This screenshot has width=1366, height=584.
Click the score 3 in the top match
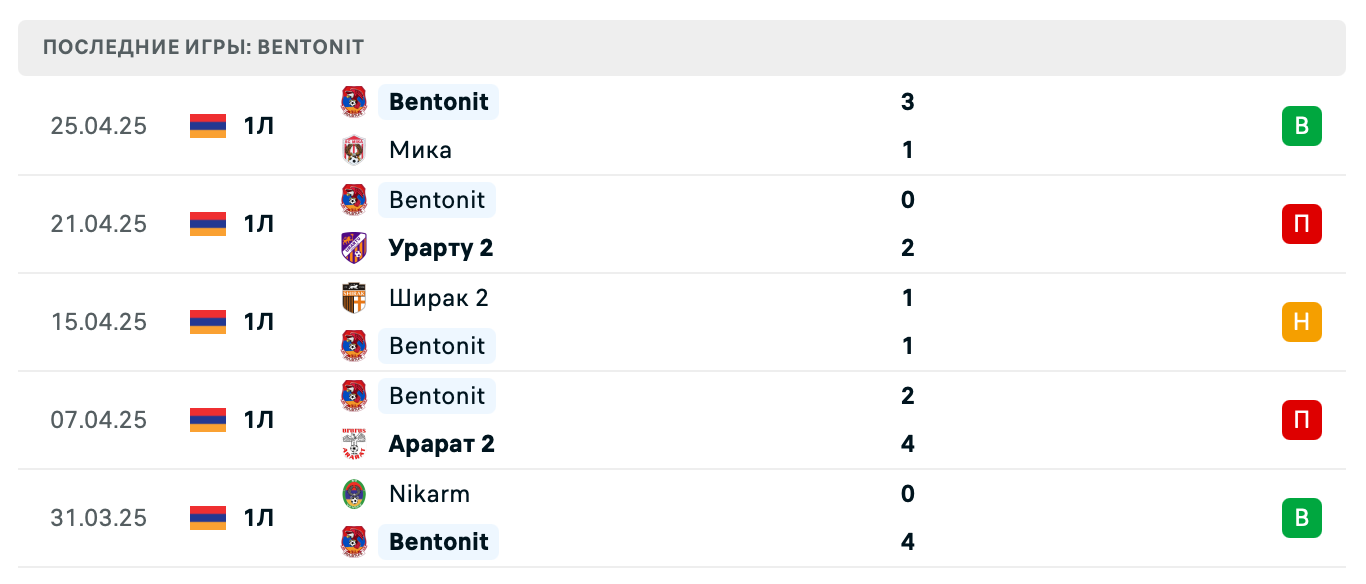pos(907,102)
